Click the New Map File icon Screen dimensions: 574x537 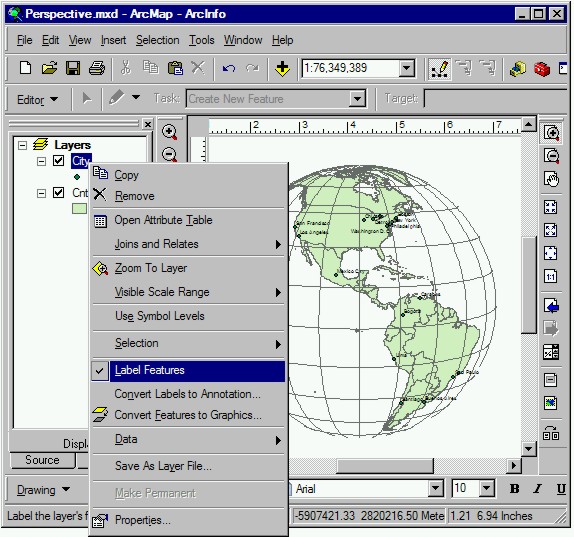[x=25, y=68]
